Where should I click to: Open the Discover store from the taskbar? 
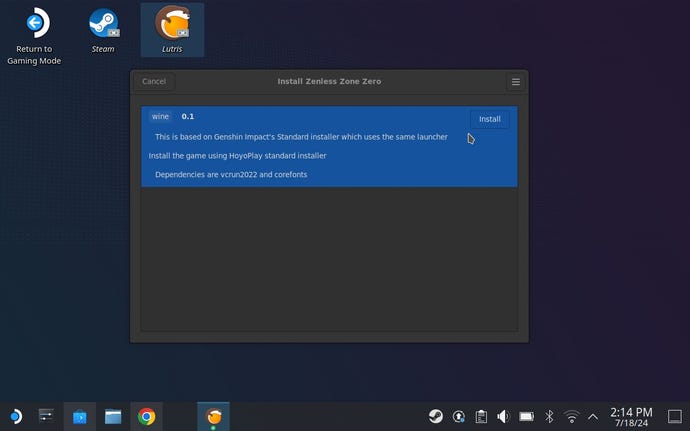pos(80,416)
